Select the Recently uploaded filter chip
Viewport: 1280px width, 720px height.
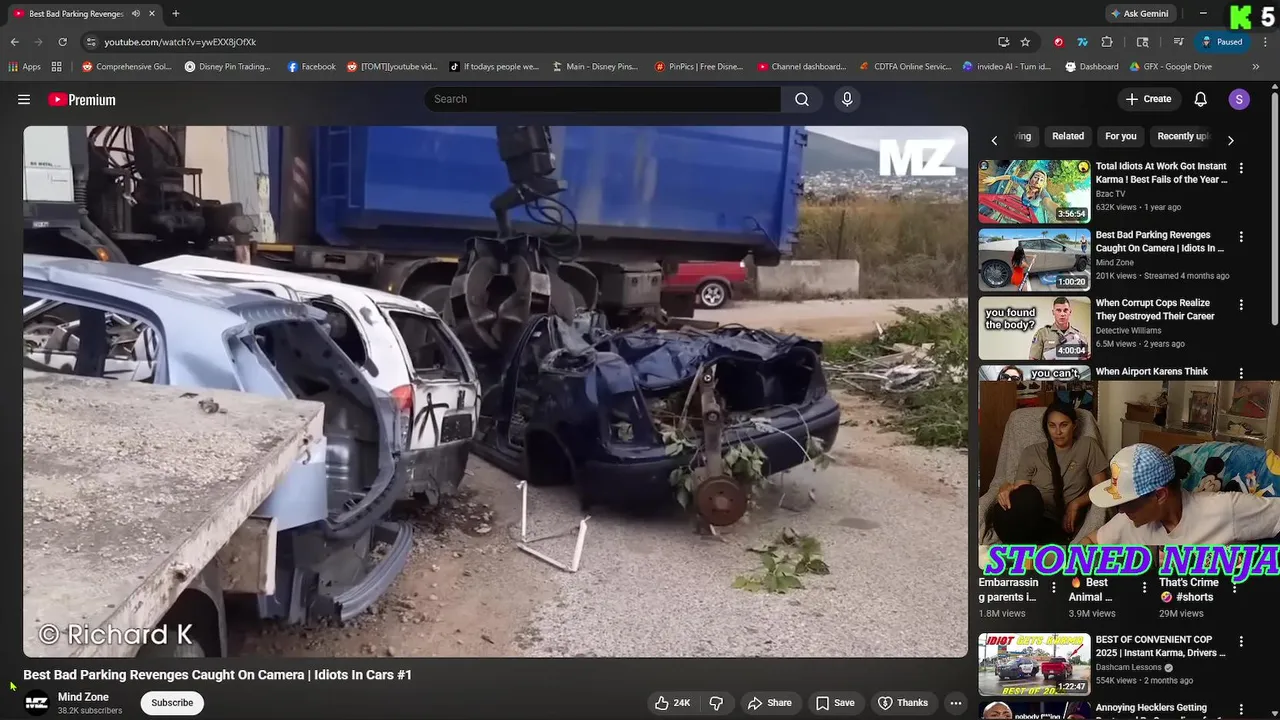coord(1183,136)
